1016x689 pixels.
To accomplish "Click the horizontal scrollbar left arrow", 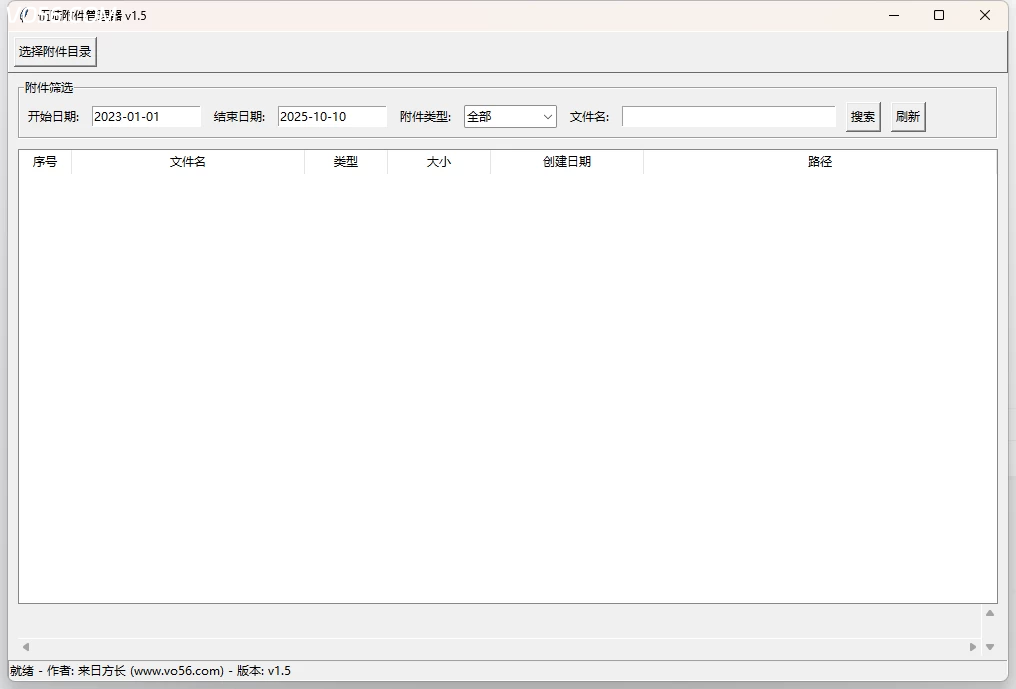I will pos(26,647).
